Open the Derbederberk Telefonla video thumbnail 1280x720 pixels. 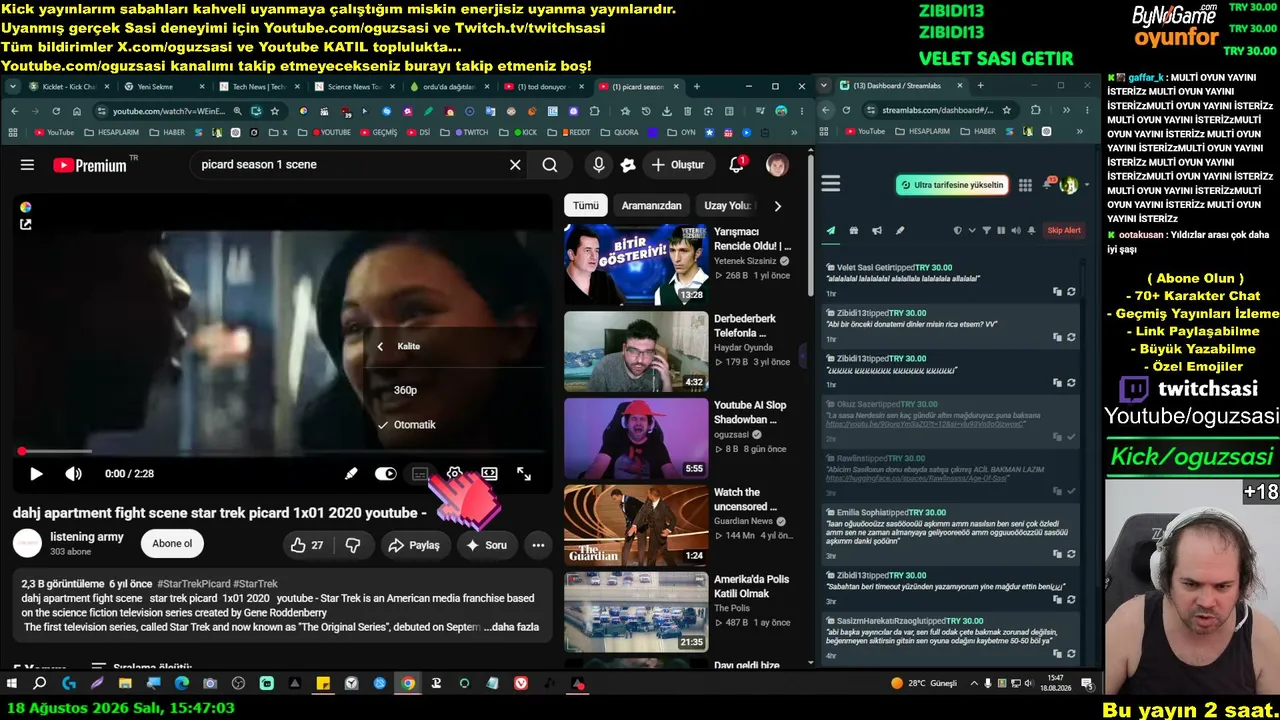(636, 351)
